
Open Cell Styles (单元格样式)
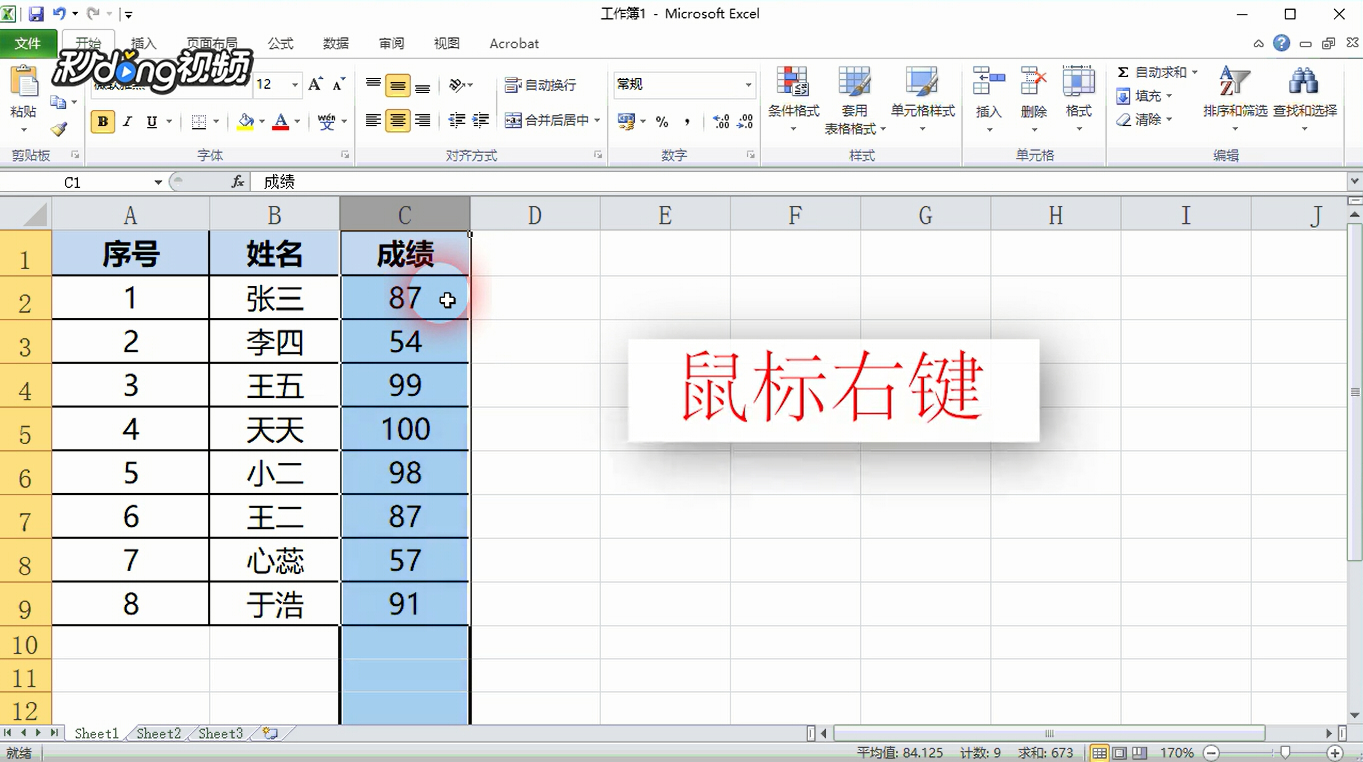[x=923, y=101]
